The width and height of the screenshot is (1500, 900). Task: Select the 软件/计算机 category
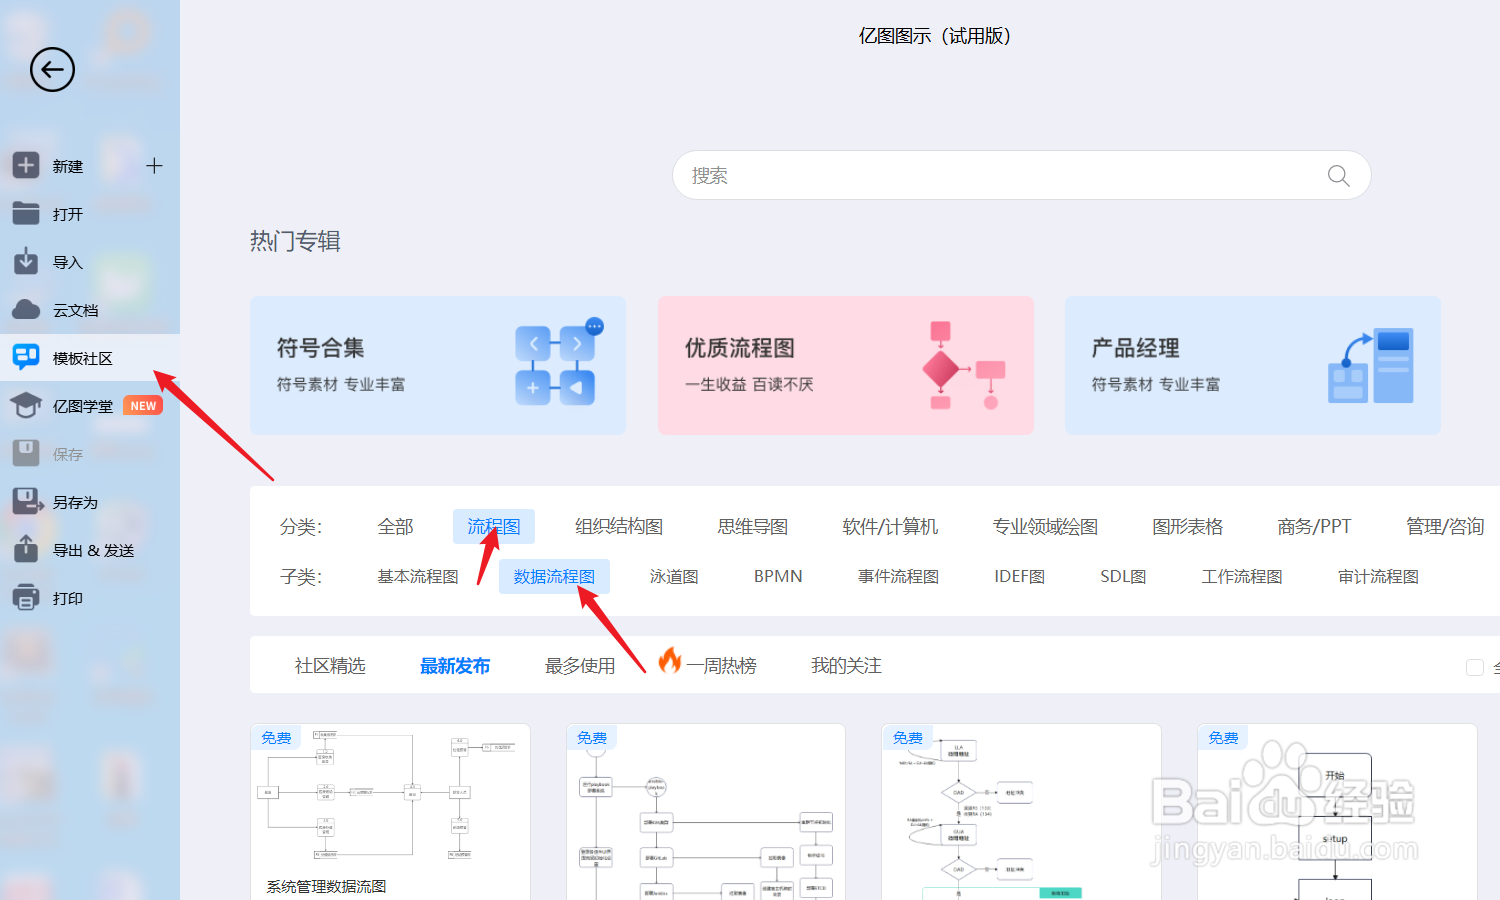coord(890,526)
